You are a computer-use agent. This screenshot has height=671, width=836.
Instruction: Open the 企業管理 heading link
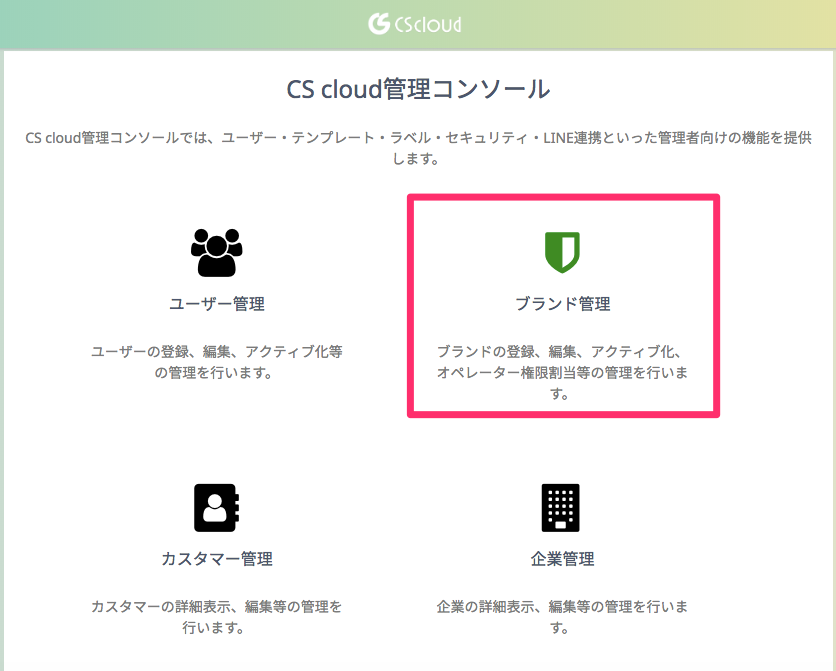562,559
